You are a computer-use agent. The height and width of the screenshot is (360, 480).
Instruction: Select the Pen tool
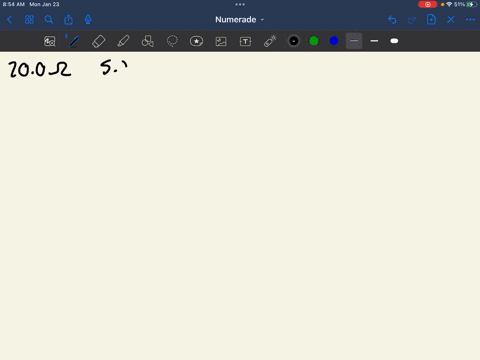pyautogui.click(x=74, y=41)
